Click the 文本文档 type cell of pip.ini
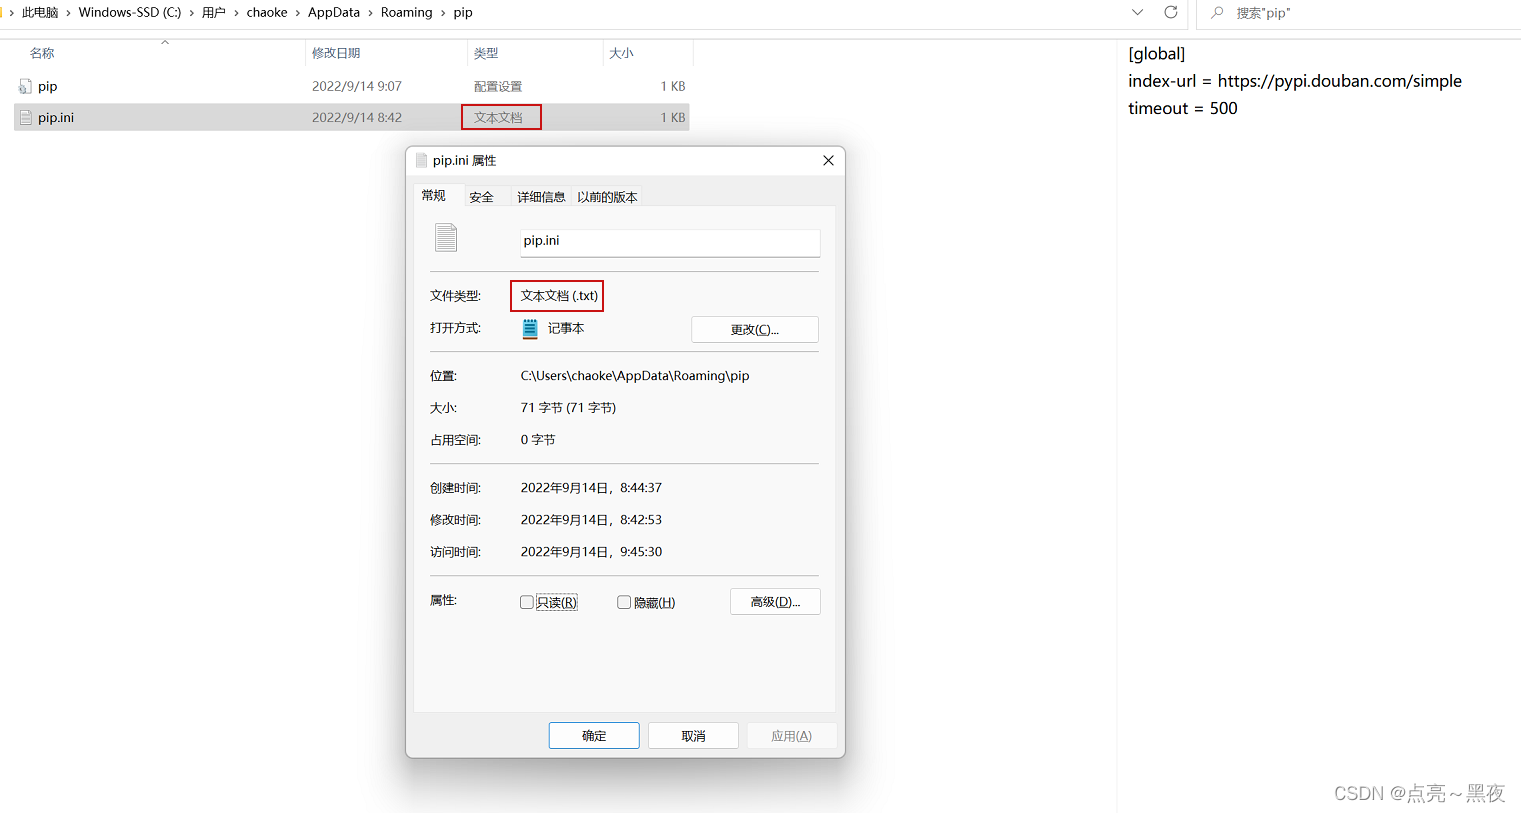The height and width of the screenshot is (813, 1521). (x=499, y=117)
